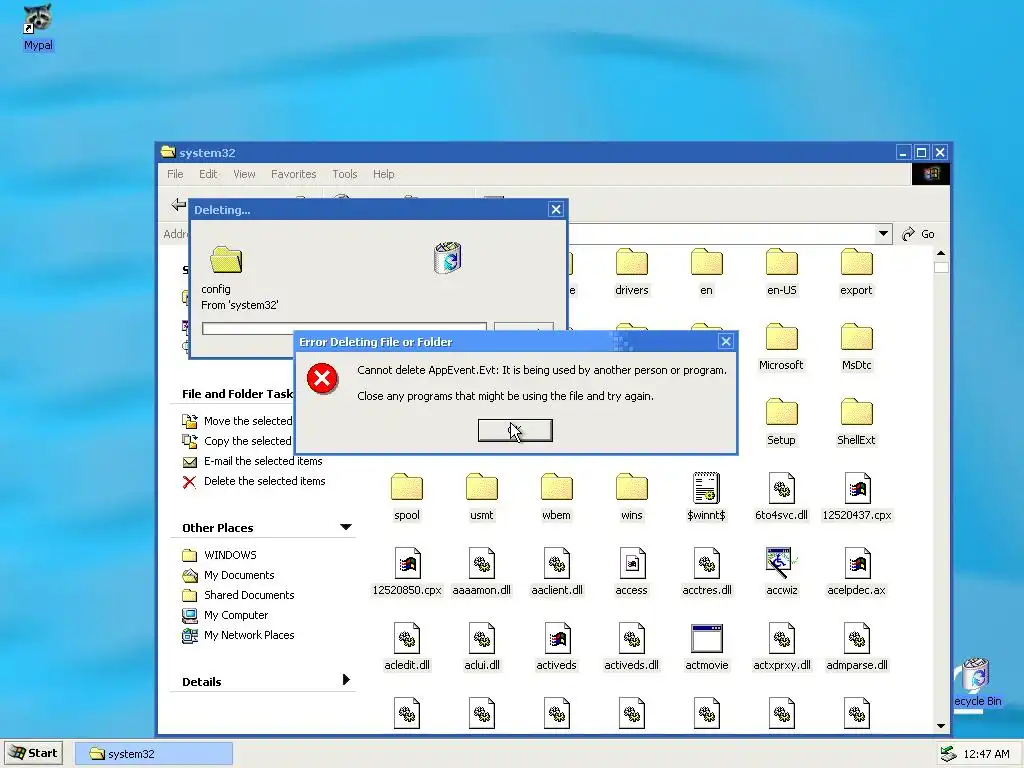
Task: Click the Deleting dialog progress bar
Action: click(x=344, y=328)
